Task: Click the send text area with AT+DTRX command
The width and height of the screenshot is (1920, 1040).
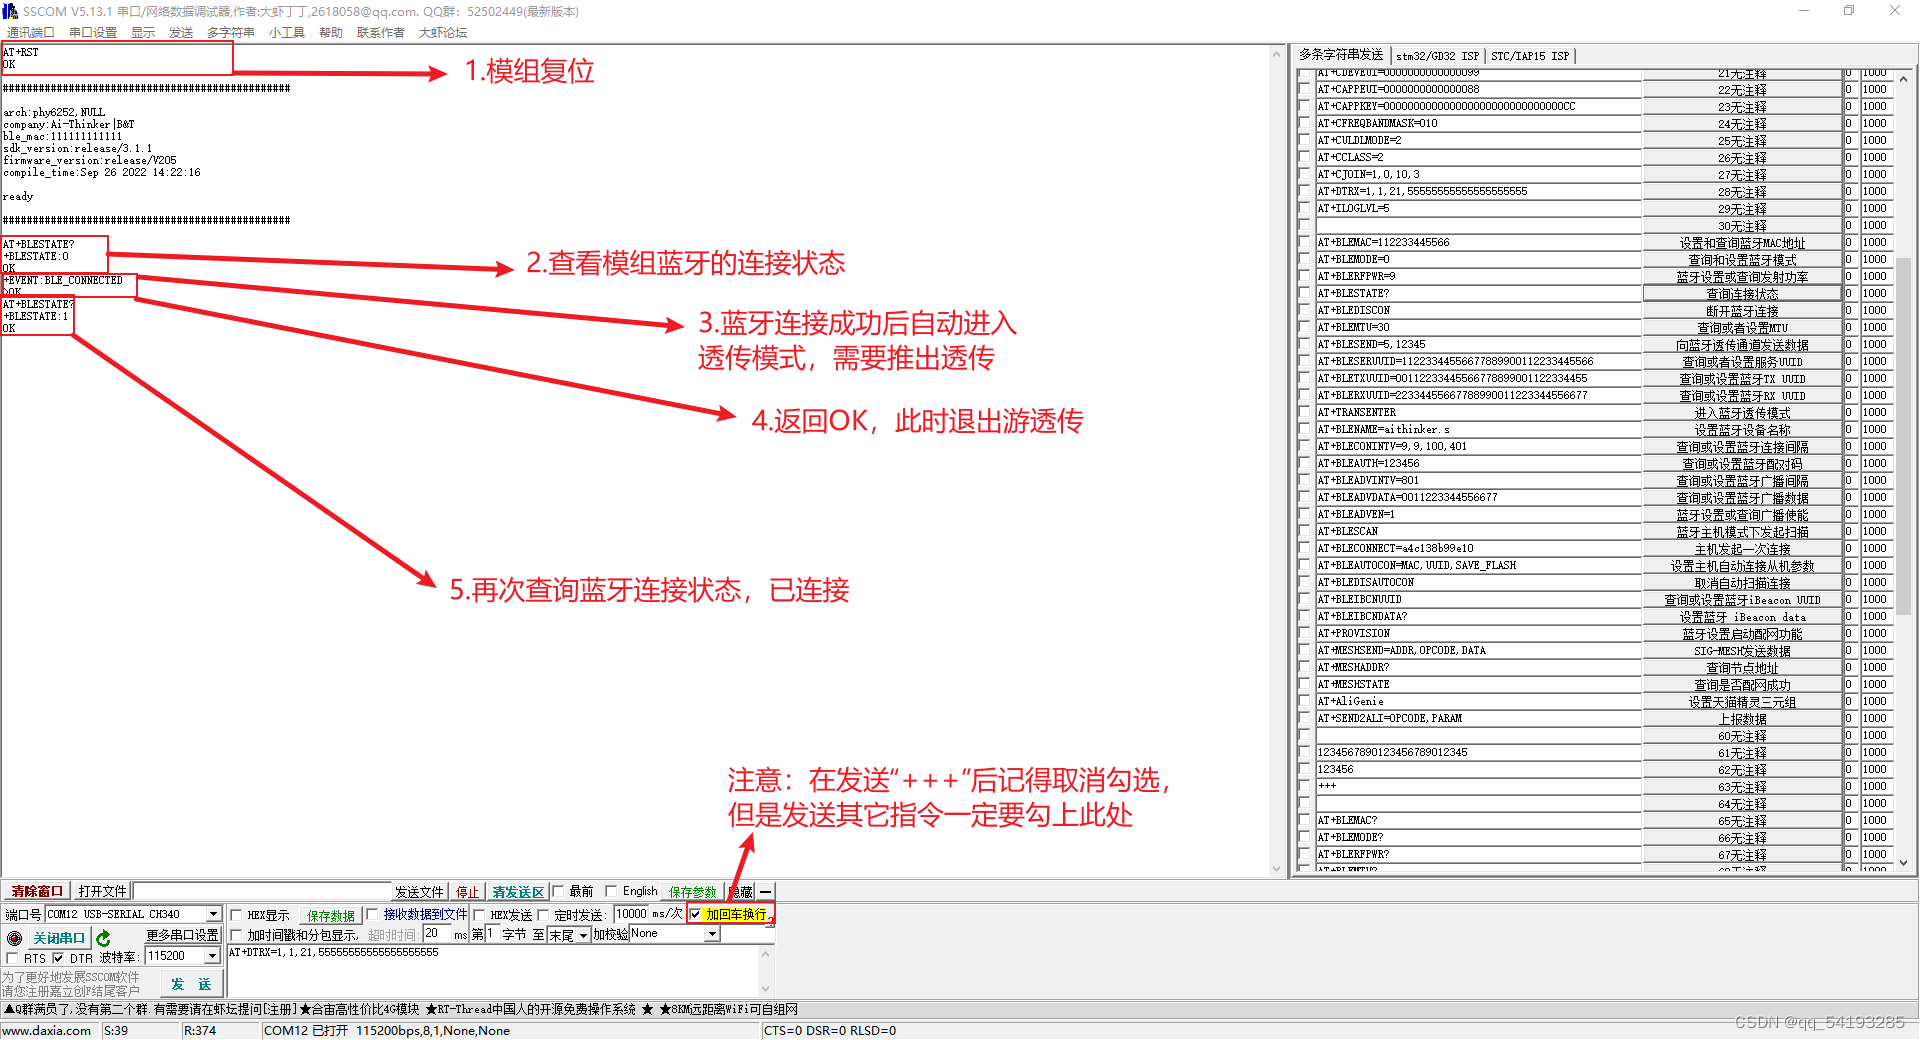Action: [493, 970]
